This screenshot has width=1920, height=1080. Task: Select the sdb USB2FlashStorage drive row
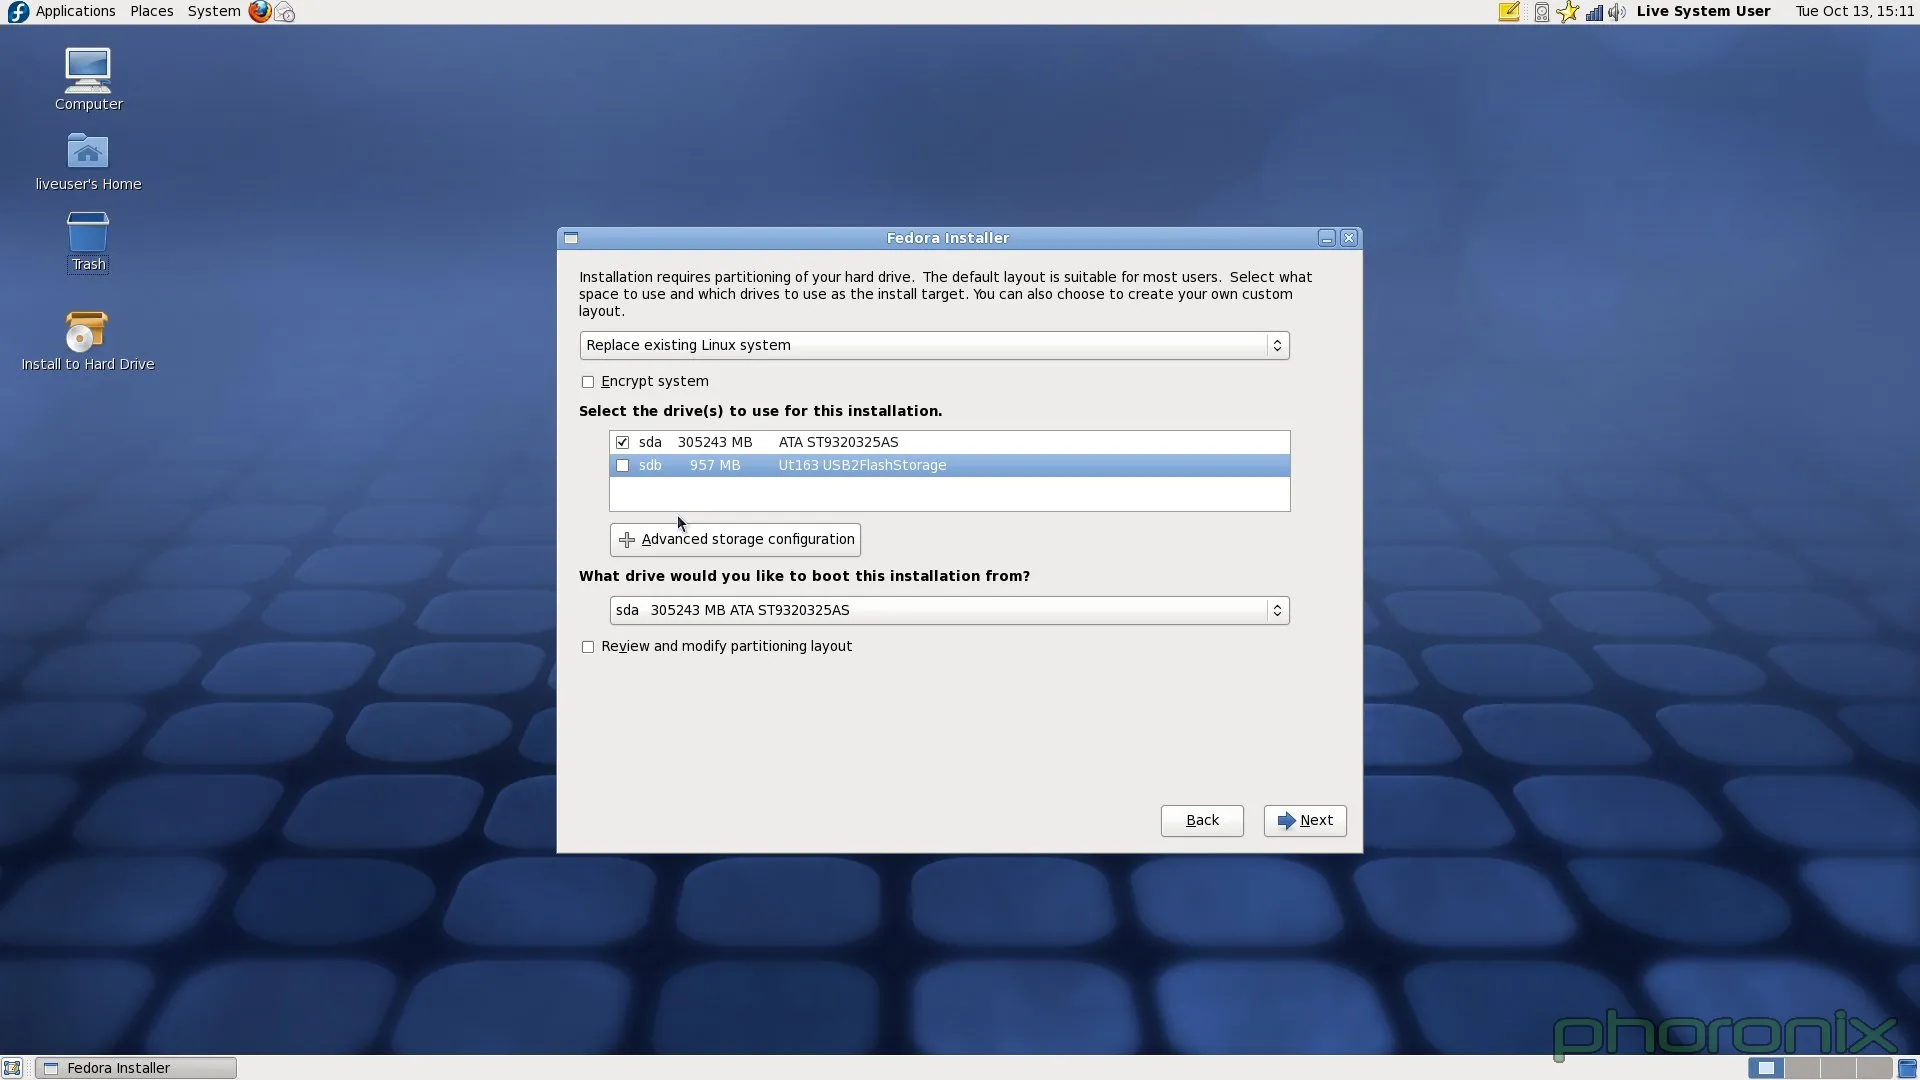click(949, 466)
